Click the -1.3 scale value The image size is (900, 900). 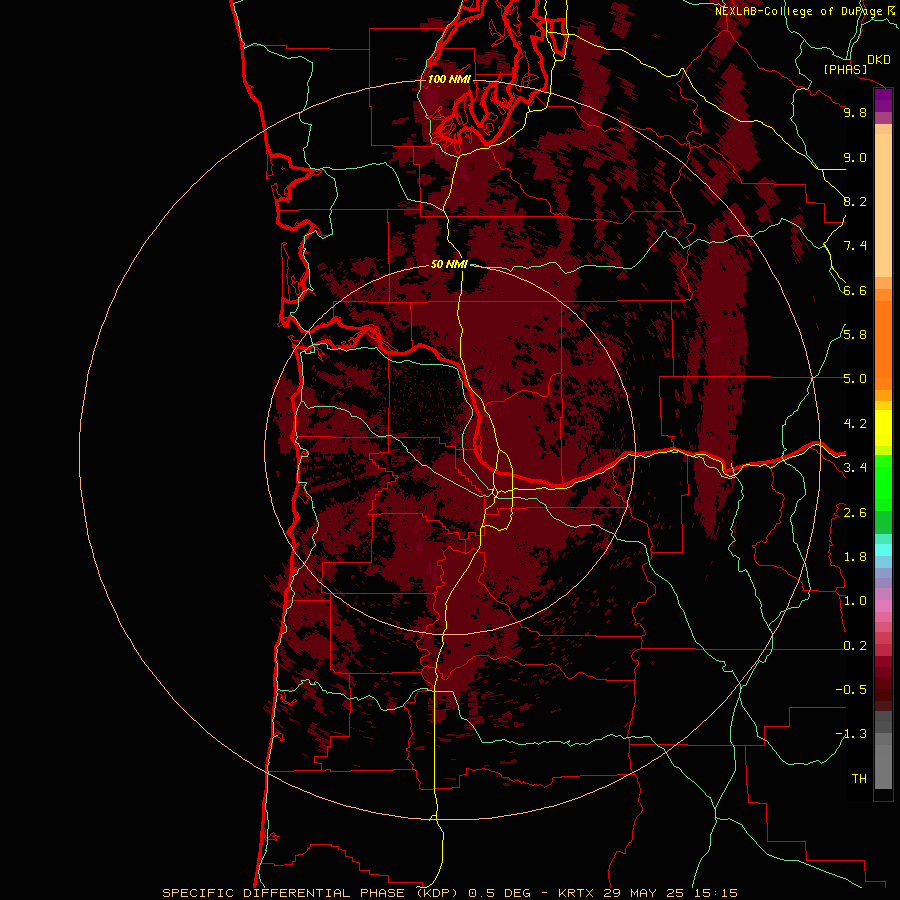(x=851, y=734)
